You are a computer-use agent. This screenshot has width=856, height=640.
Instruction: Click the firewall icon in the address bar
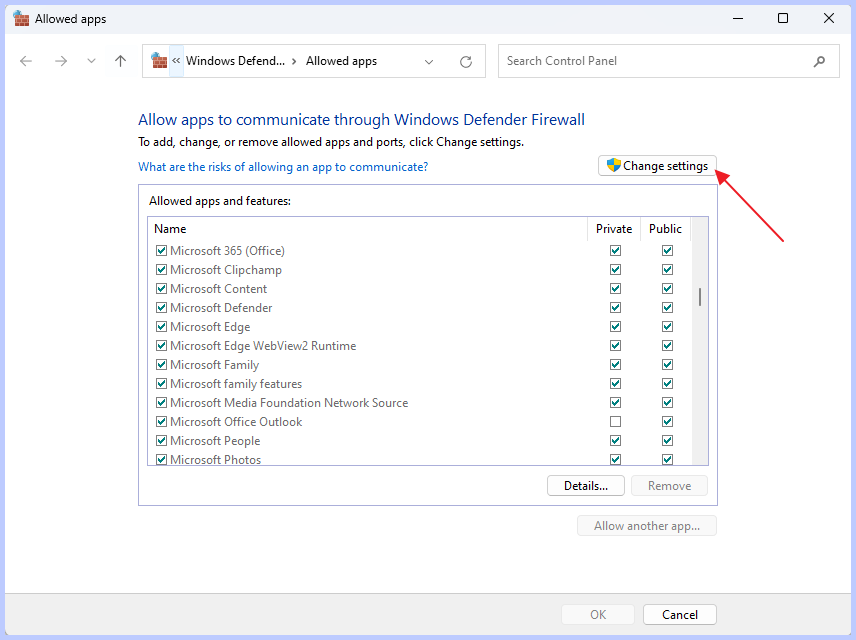pos(159,61)
